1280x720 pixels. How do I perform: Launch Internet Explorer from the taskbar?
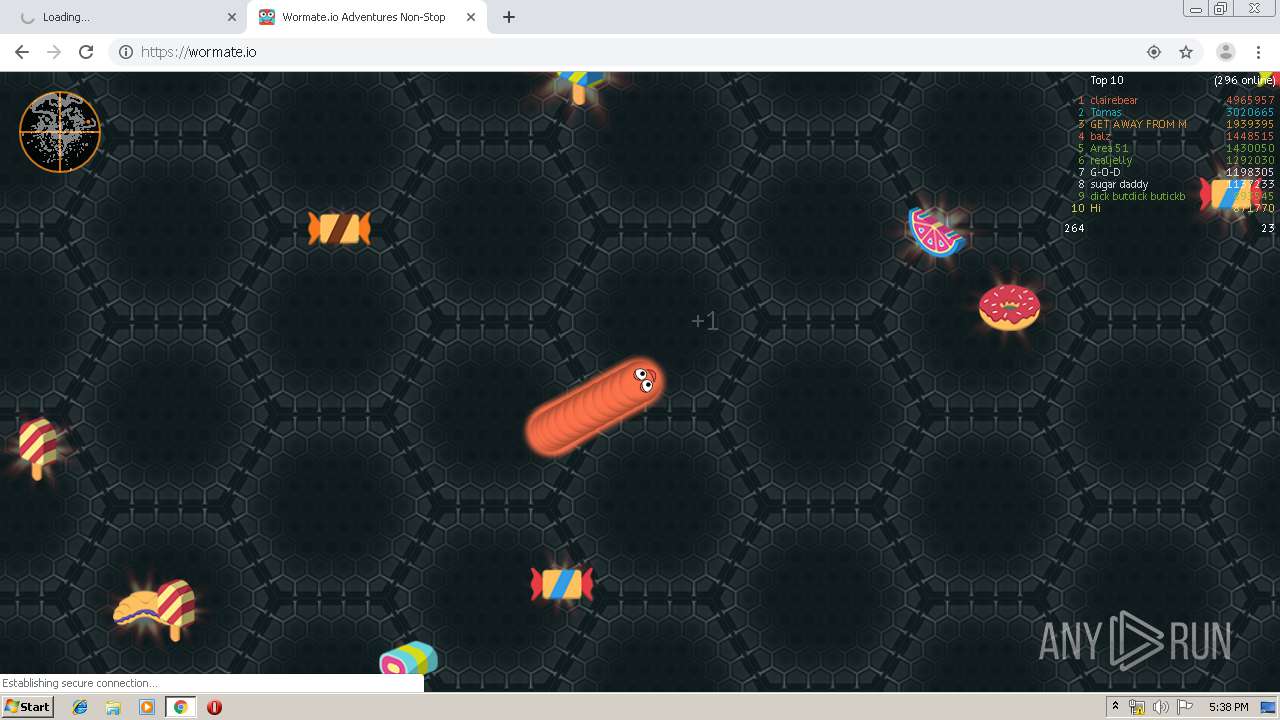[81, 707]
